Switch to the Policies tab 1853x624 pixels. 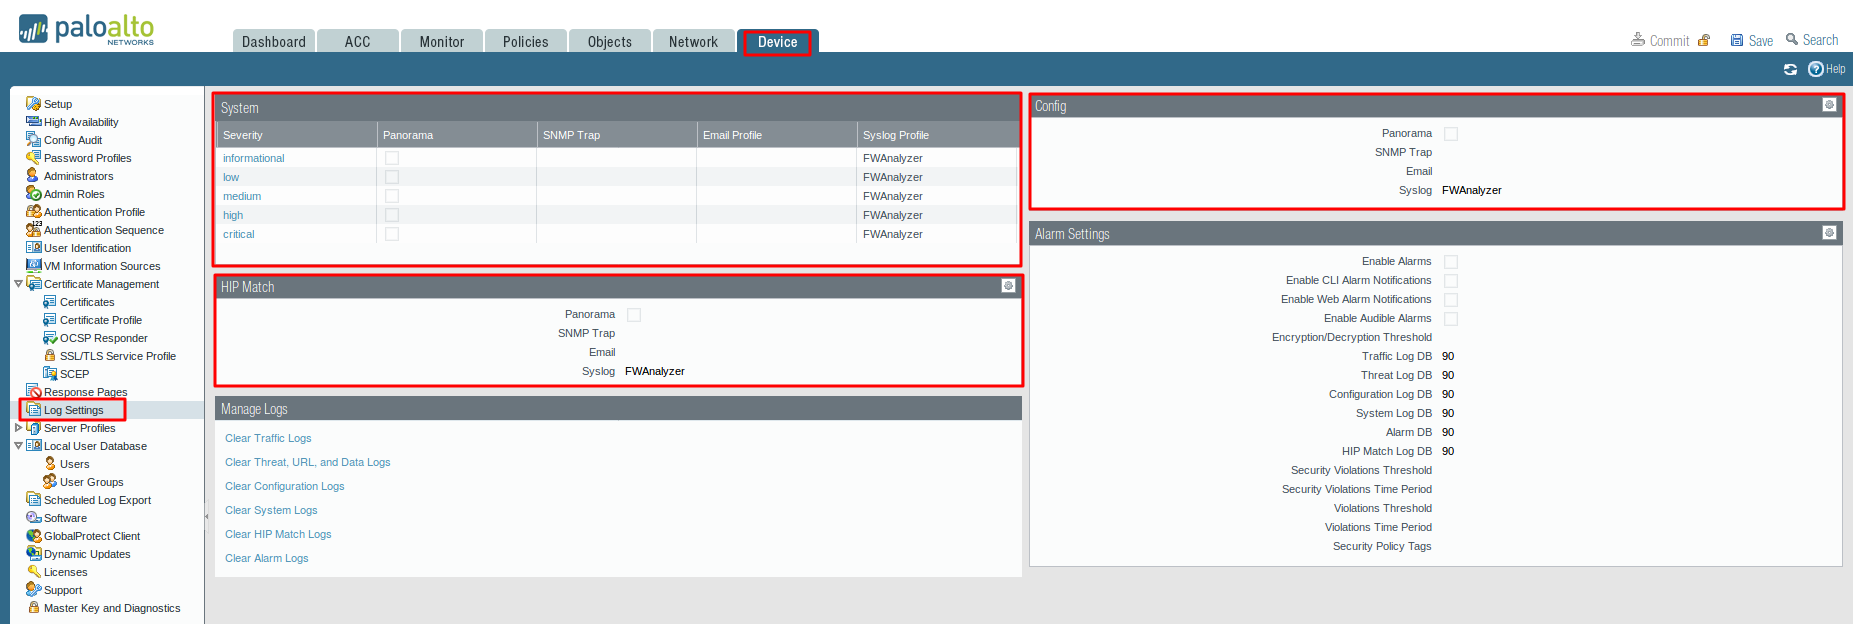click(x=525, y=42)
